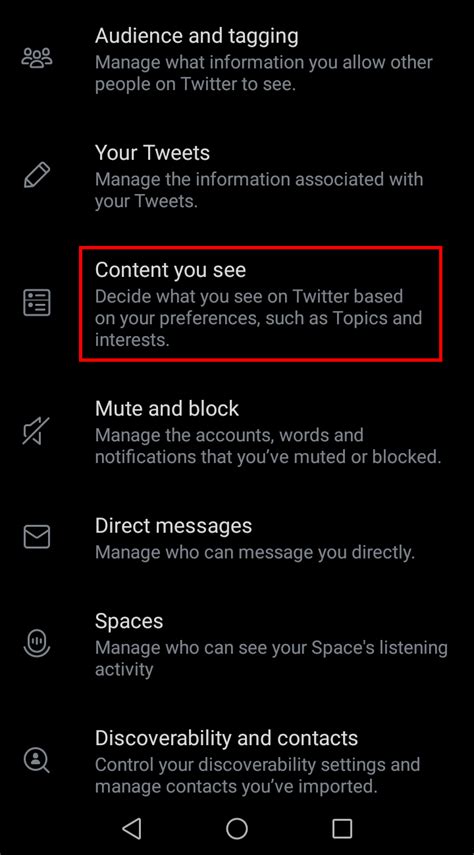Tap the Spaces microphone icon
The height and width of the screenshot is (855, 474).
tap(37, 642)
